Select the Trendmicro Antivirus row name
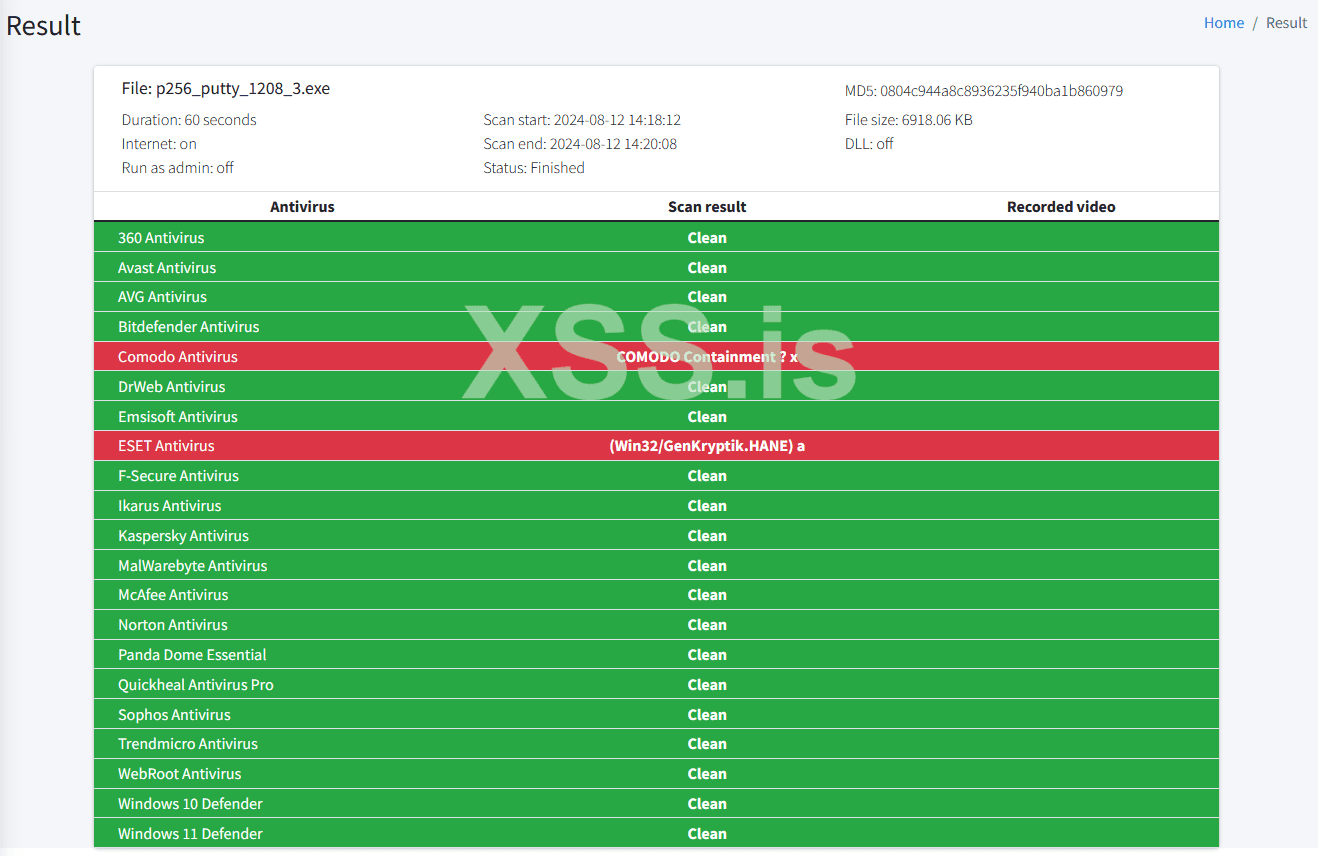This screenshot has height=856, width=1318. coord(188,744)
